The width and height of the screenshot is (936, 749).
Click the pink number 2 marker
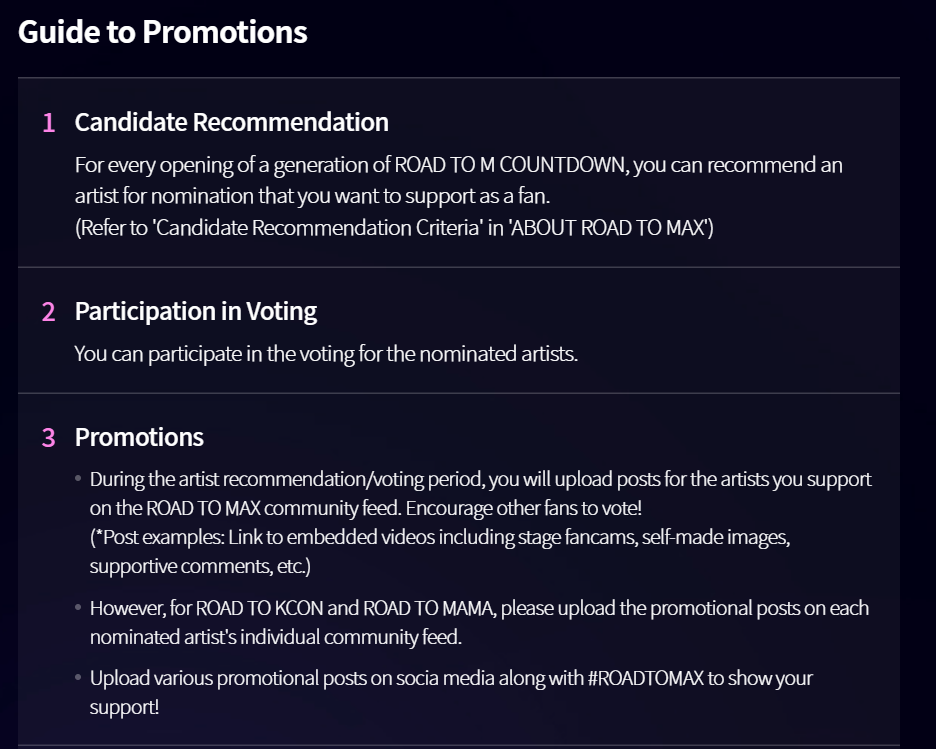[49, 312]
